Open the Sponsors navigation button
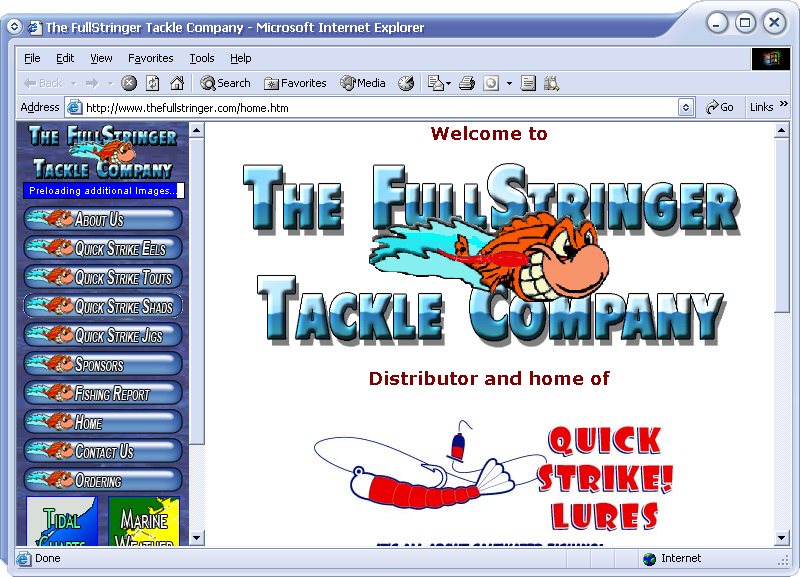 click(x=103, y=364)
